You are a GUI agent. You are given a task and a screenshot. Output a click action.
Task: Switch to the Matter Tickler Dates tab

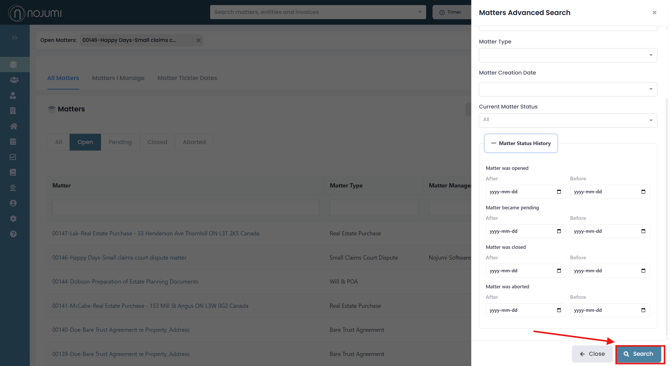point(187,78)
